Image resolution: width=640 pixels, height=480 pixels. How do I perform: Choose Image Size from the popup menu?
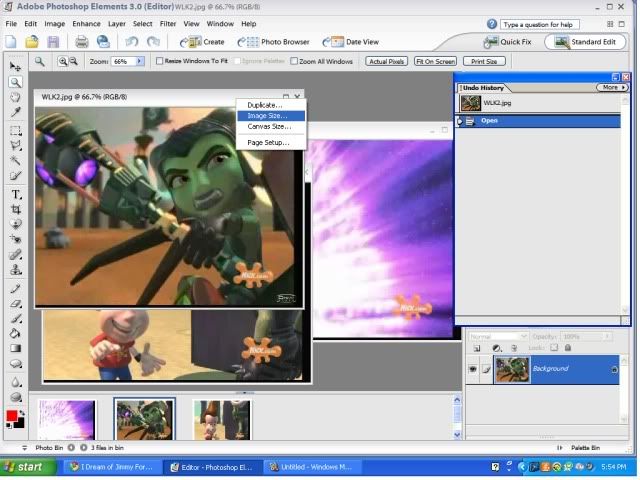(x=267, y=116)
